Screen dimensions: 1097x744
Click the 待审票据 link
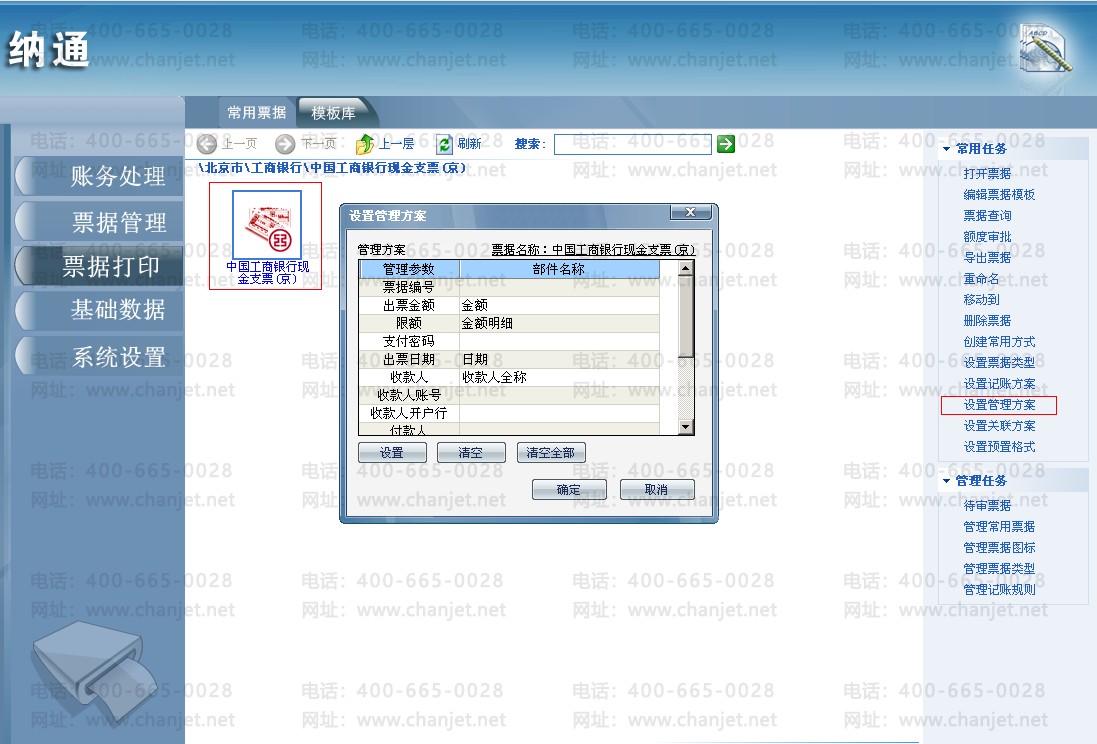(x=986, y=505)
